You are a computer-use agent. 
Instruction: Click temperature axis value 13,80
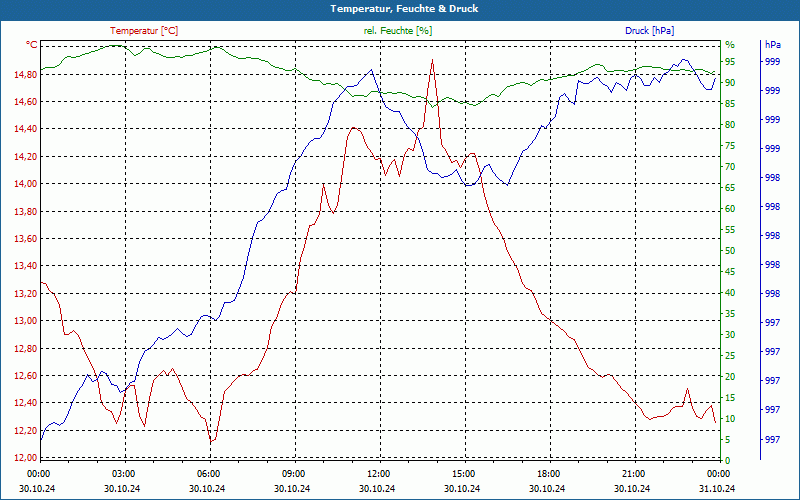pos(25,211)
